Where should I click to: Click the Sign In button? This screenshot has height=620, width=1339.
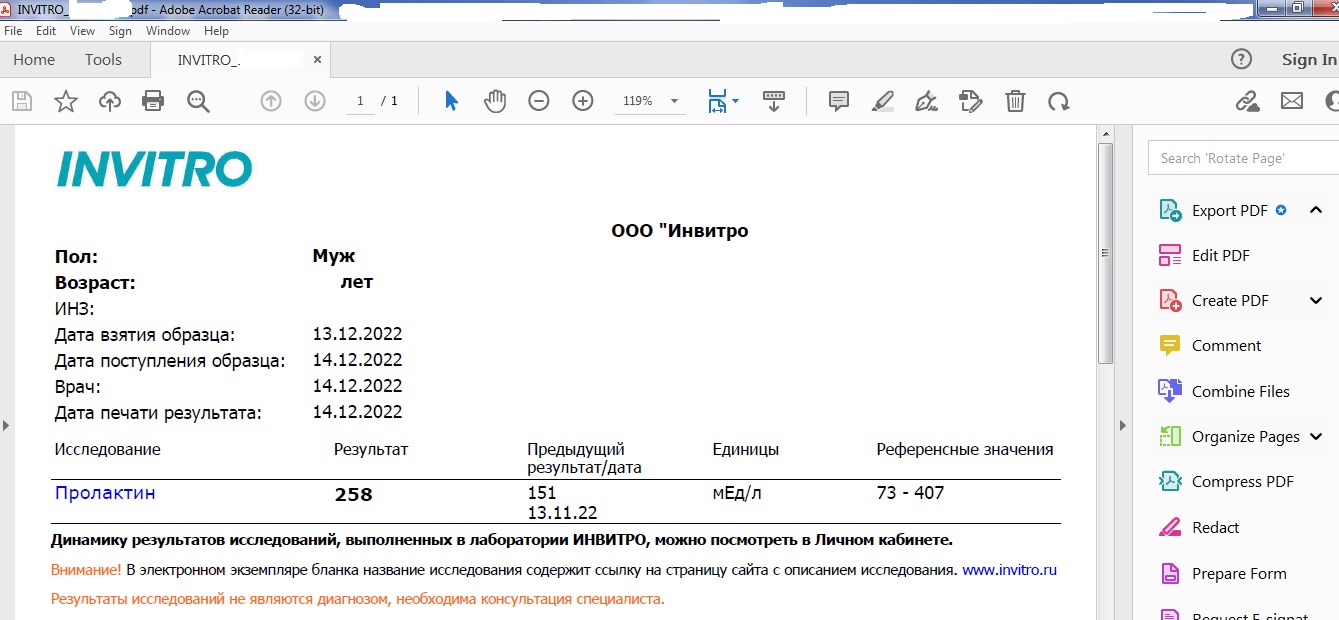(x=1308, y=60)
